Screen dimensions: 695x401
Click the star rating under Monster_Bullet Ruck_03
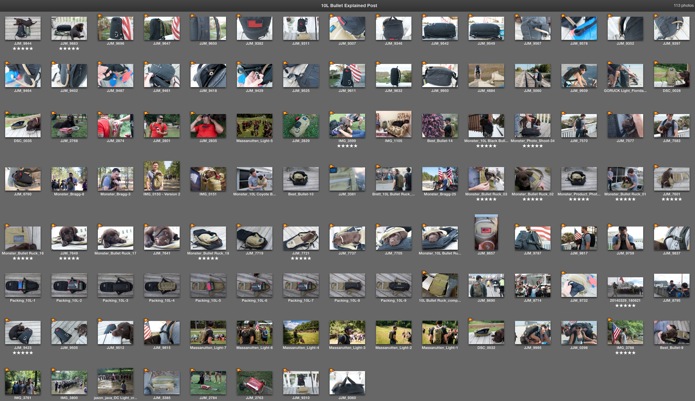point(486,199)
